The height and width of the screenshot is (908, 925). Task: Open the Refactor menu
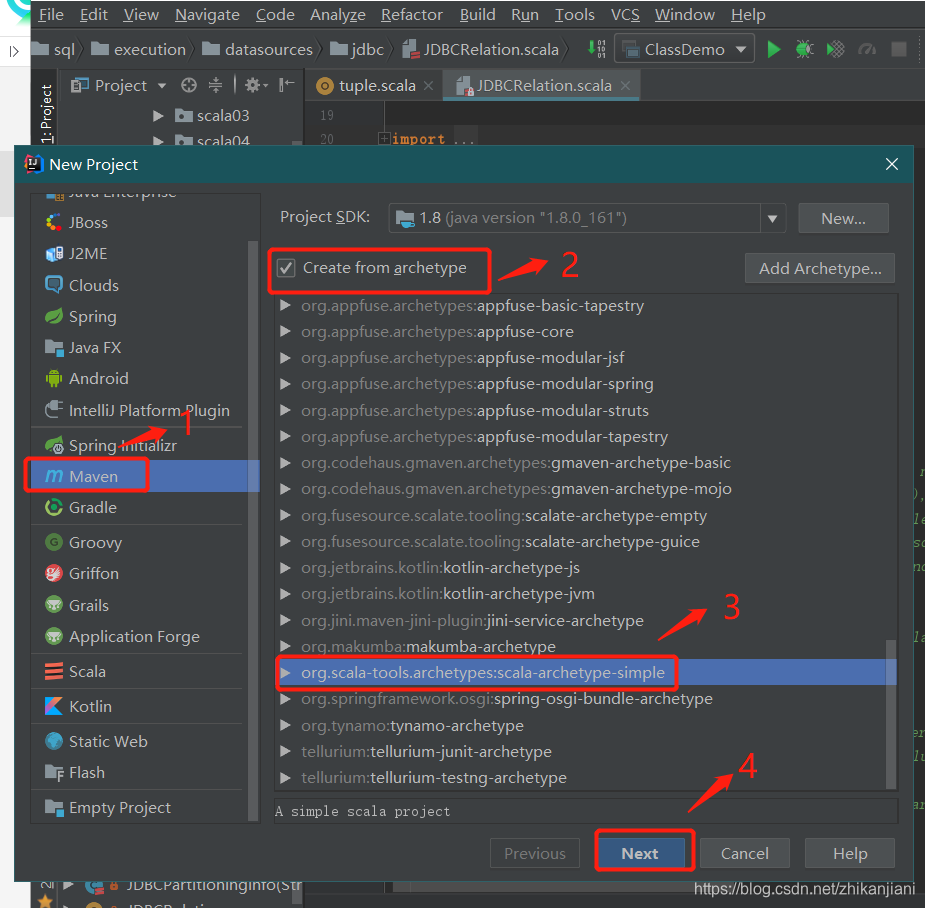point(411,15)
